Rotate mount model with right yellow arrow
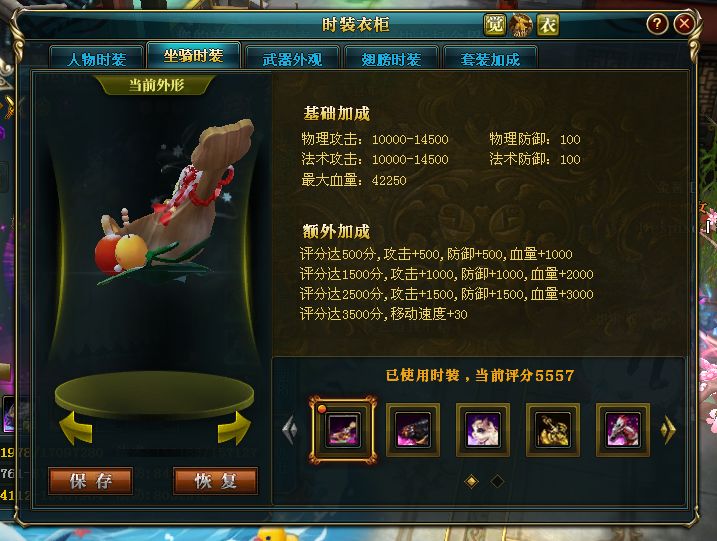The width and height of the screenshot is (717, 541). pyautogui.click(x=234, y=428)
